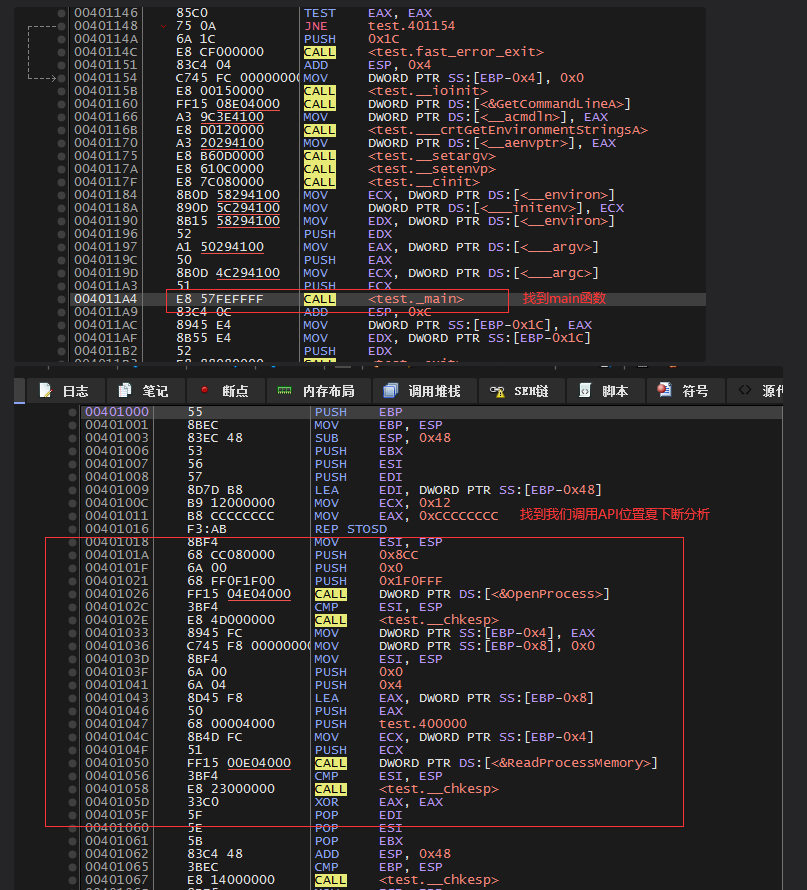Open the 调用堆栈 call stack tab
Viewport: 807px width, 890px height.
tap(423, 391)
